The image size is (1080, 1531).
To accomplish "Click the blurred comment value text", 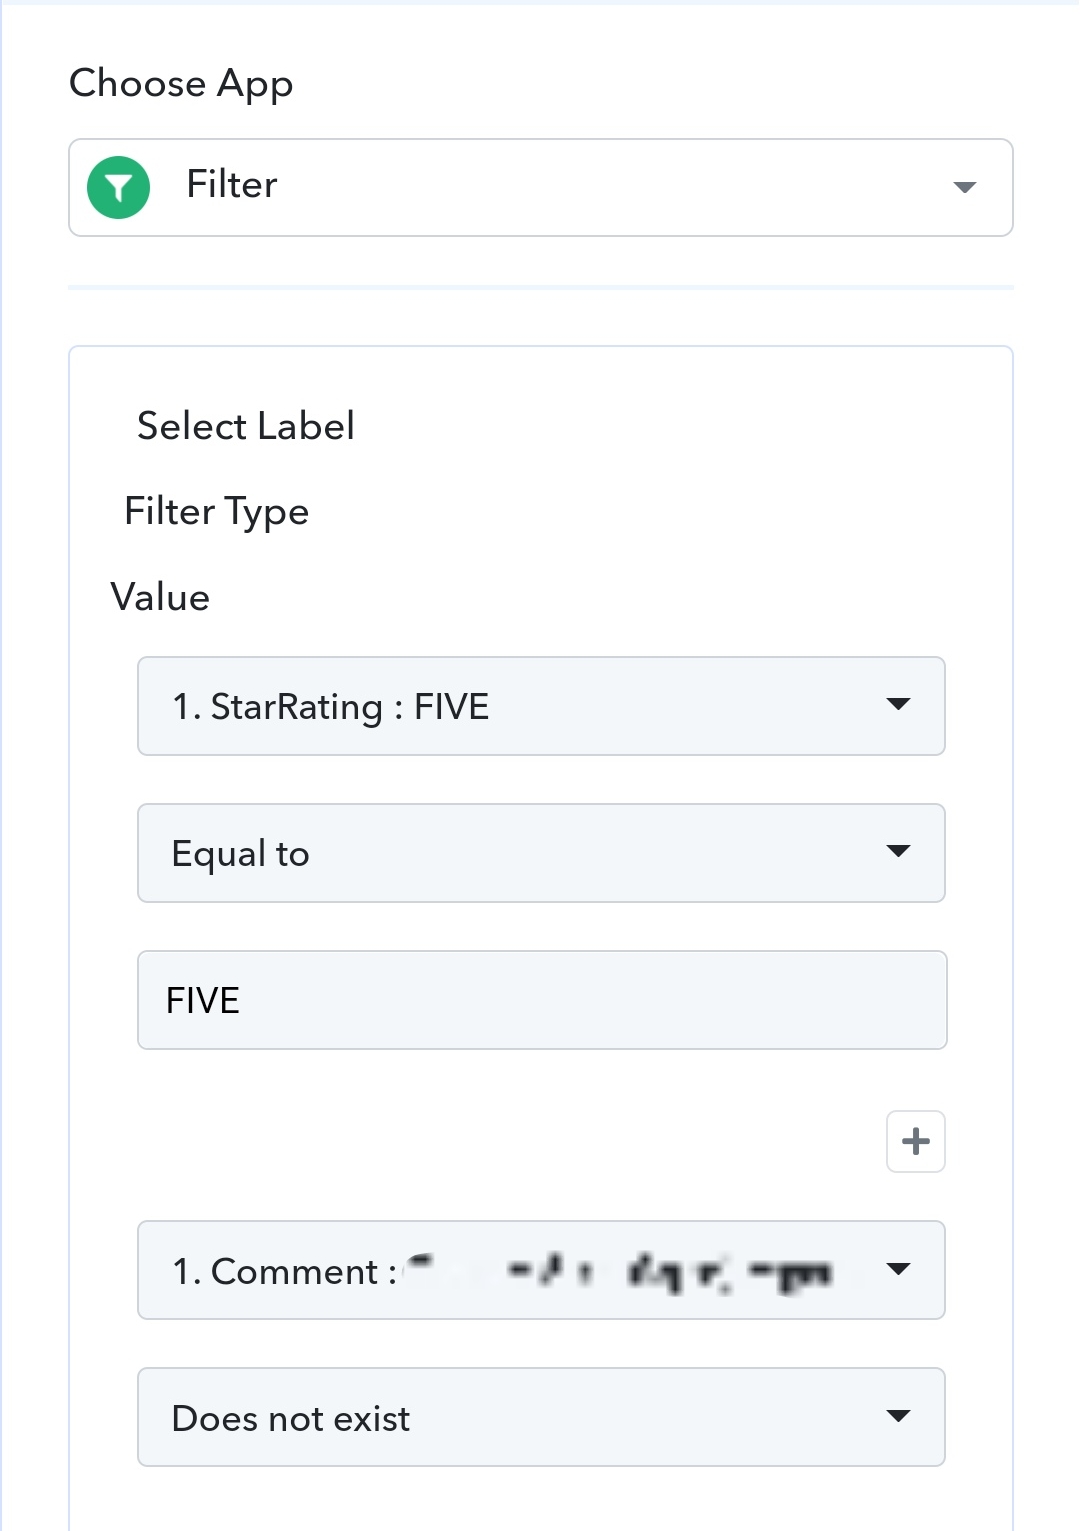I will (620, 1272).
